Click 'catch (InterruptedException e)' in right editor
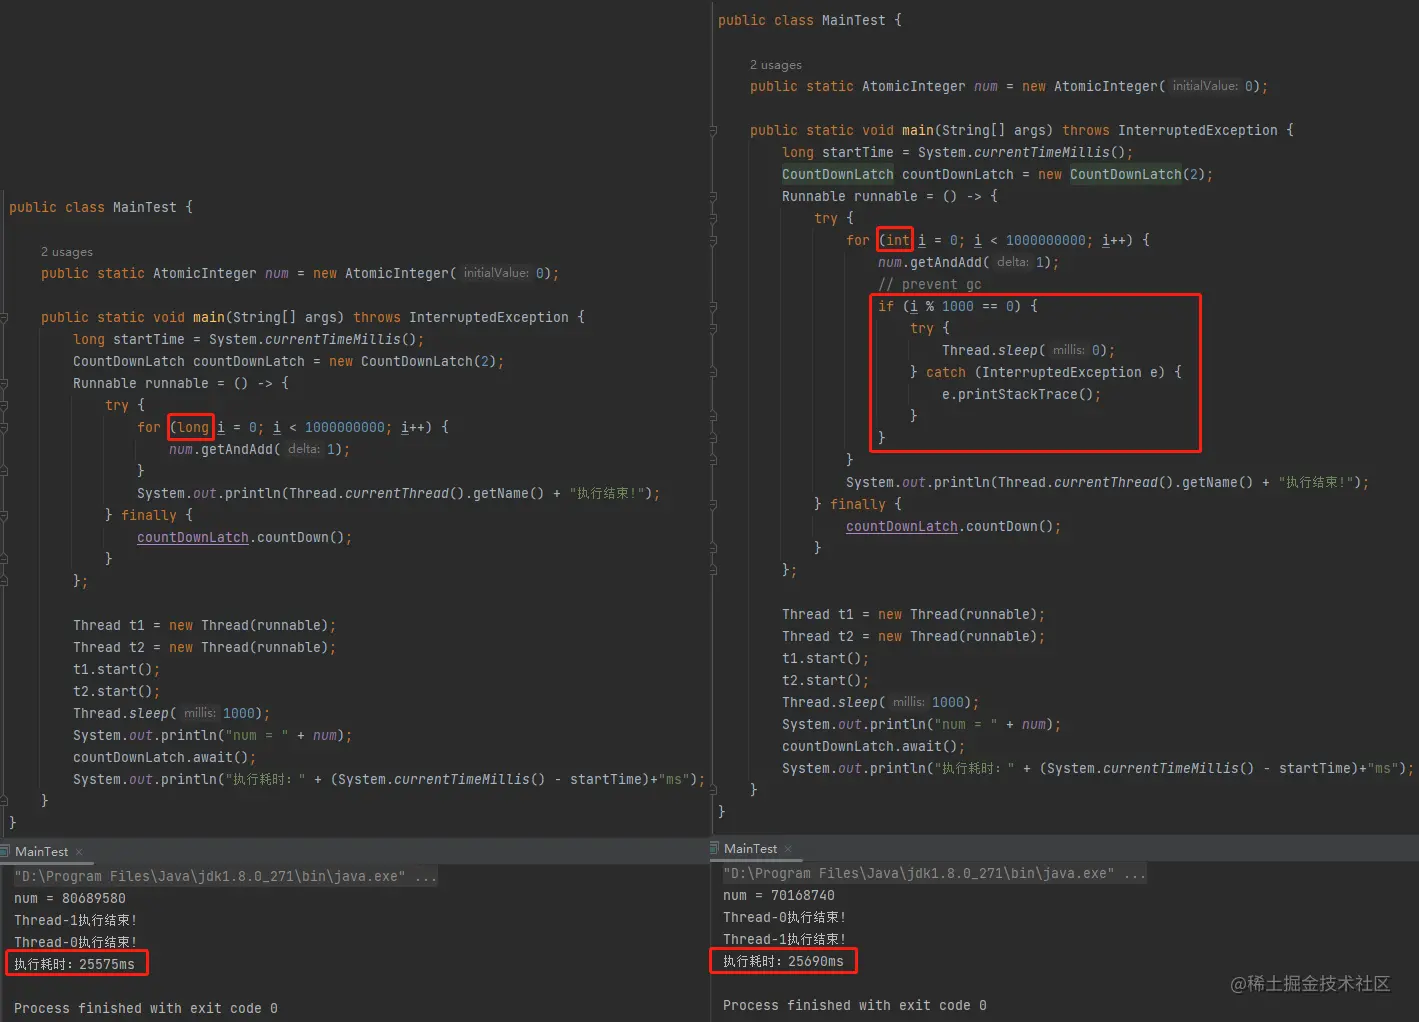 [1046, 372]
